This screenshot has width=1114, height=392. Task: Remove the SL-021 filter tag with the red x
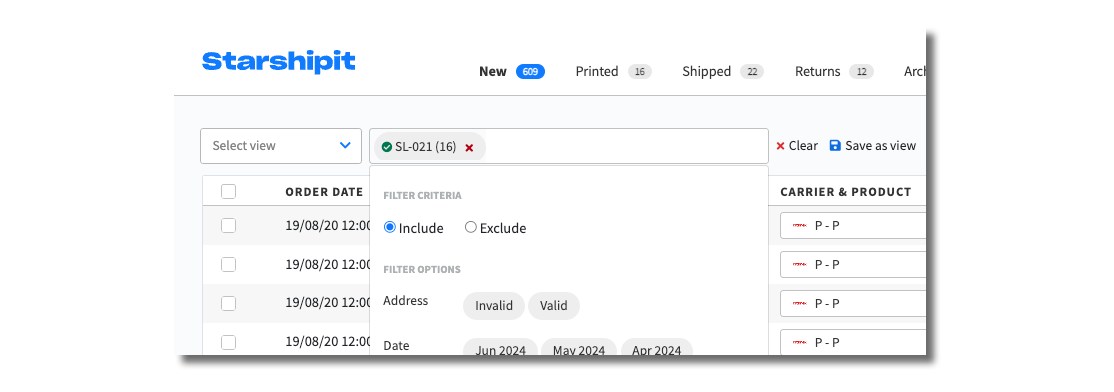tap(469, 147)
